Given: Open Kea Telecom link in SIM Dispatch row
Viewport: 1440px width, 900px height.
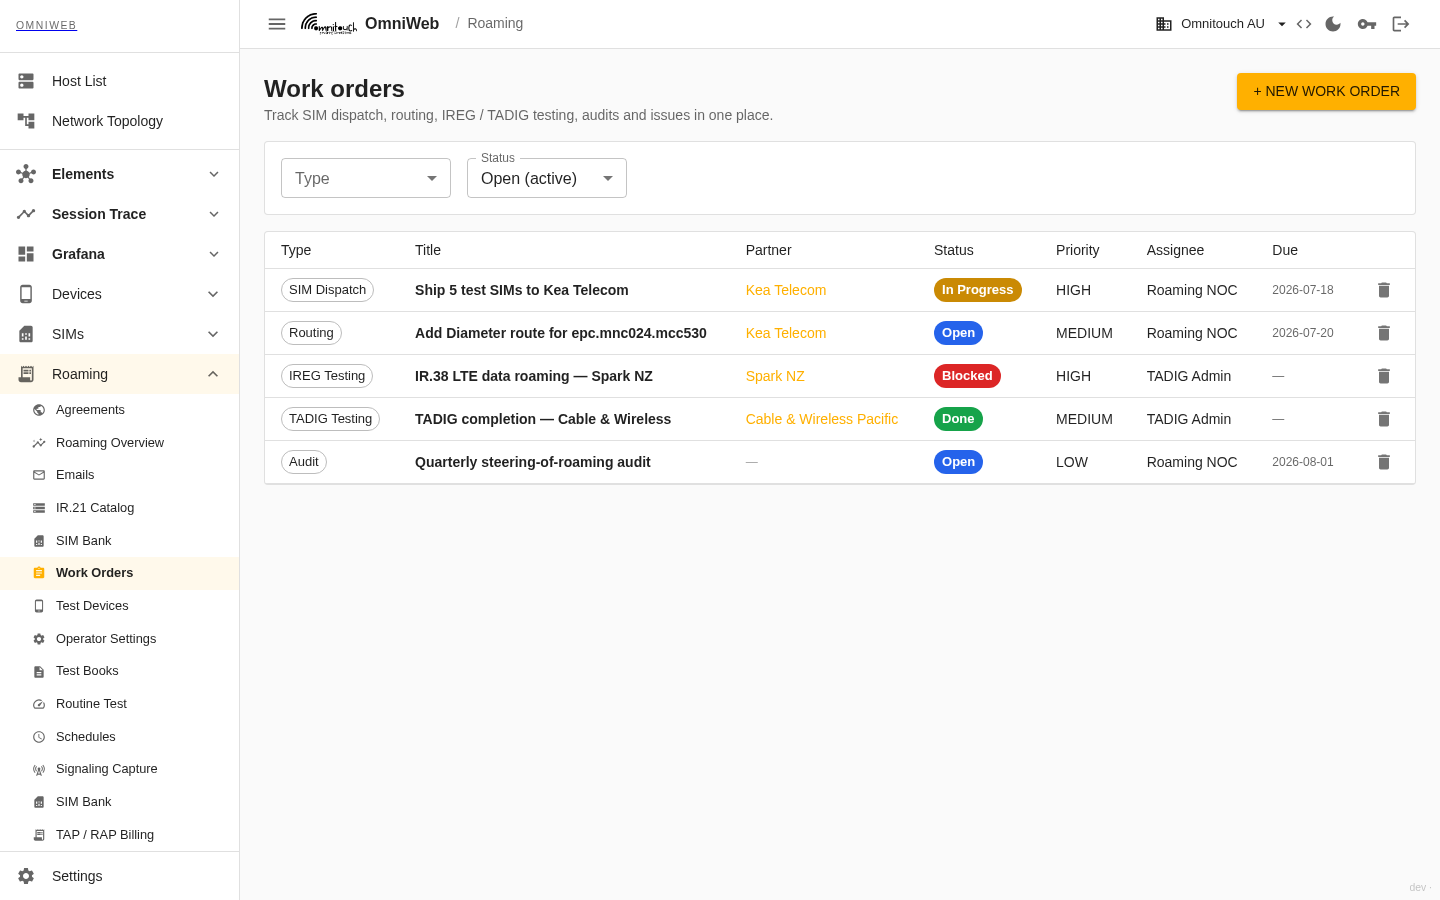Looking at the screenshot, I should 786,290.
